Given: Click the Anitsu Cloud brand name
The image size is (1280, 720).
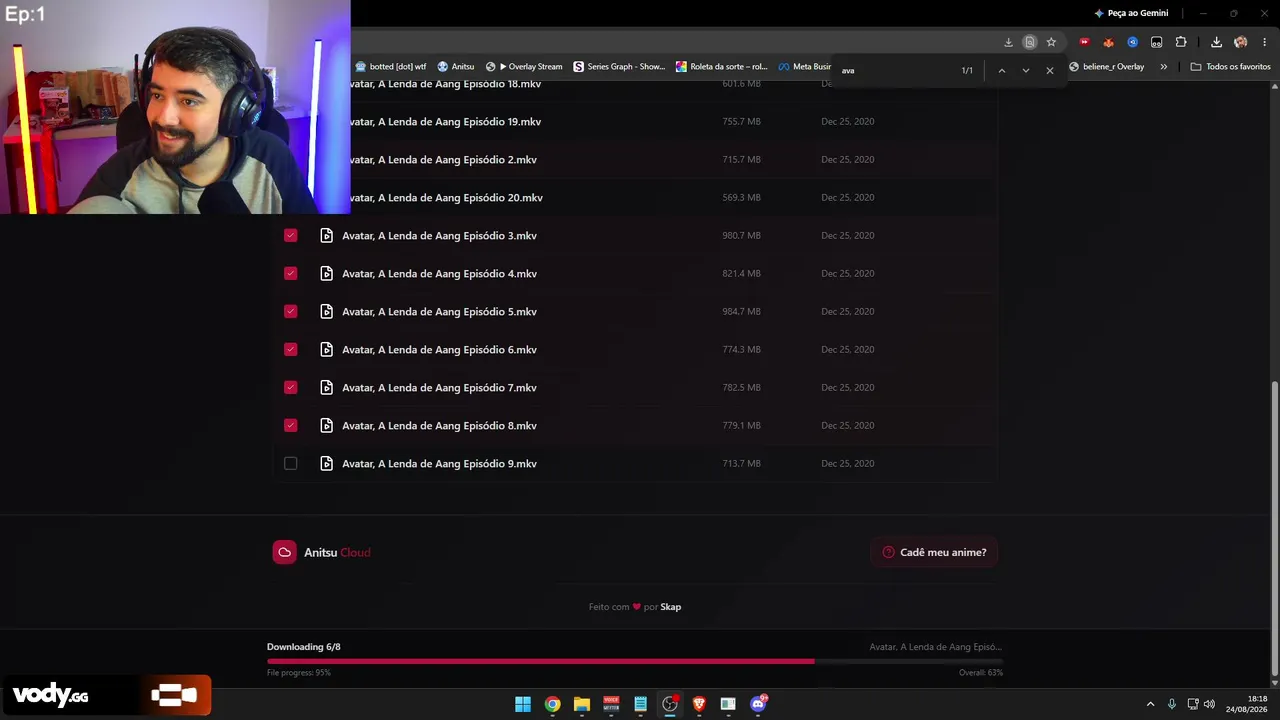Looking at the screenshot, I should click(337, 553).
